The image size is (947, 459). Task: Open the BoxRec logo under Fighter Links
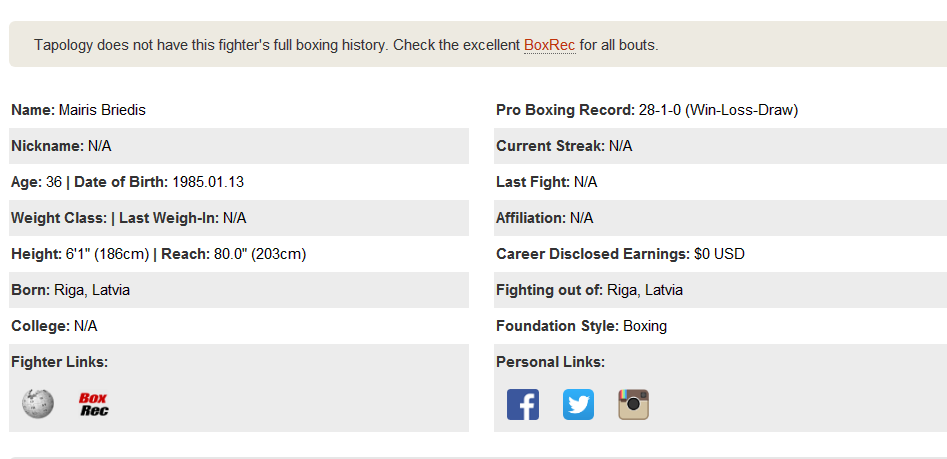pos(94,404)
